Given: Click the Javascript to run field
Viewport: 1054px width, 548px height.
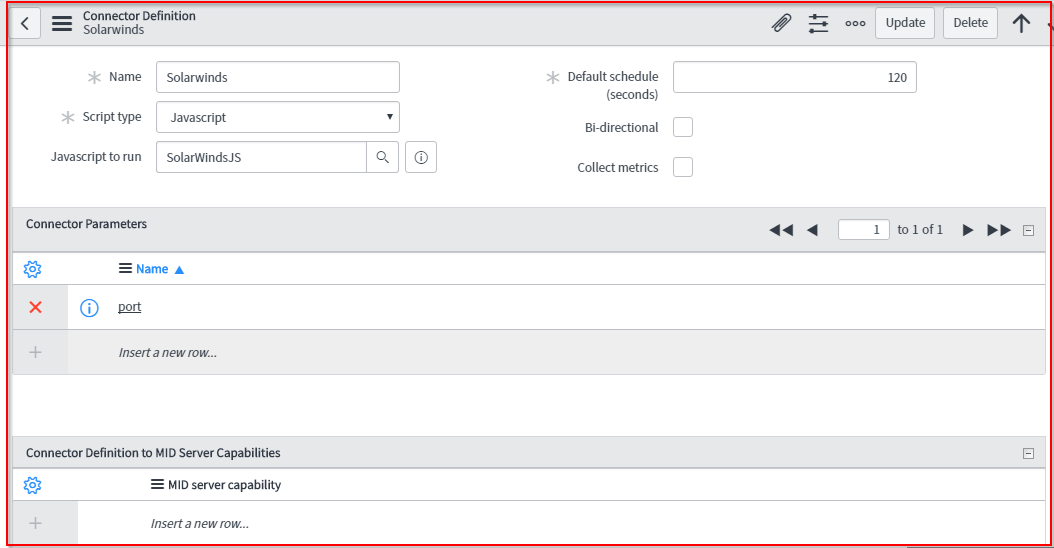Looking at the screenshot, I should point(261,157).
